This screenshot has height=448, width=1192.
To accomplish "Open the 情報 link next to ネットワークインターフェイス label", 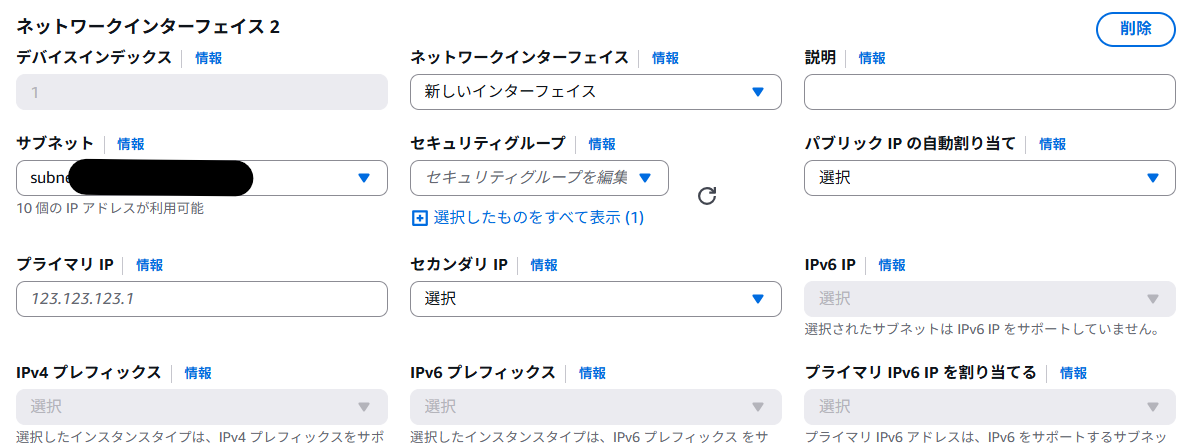I will 665,58.
